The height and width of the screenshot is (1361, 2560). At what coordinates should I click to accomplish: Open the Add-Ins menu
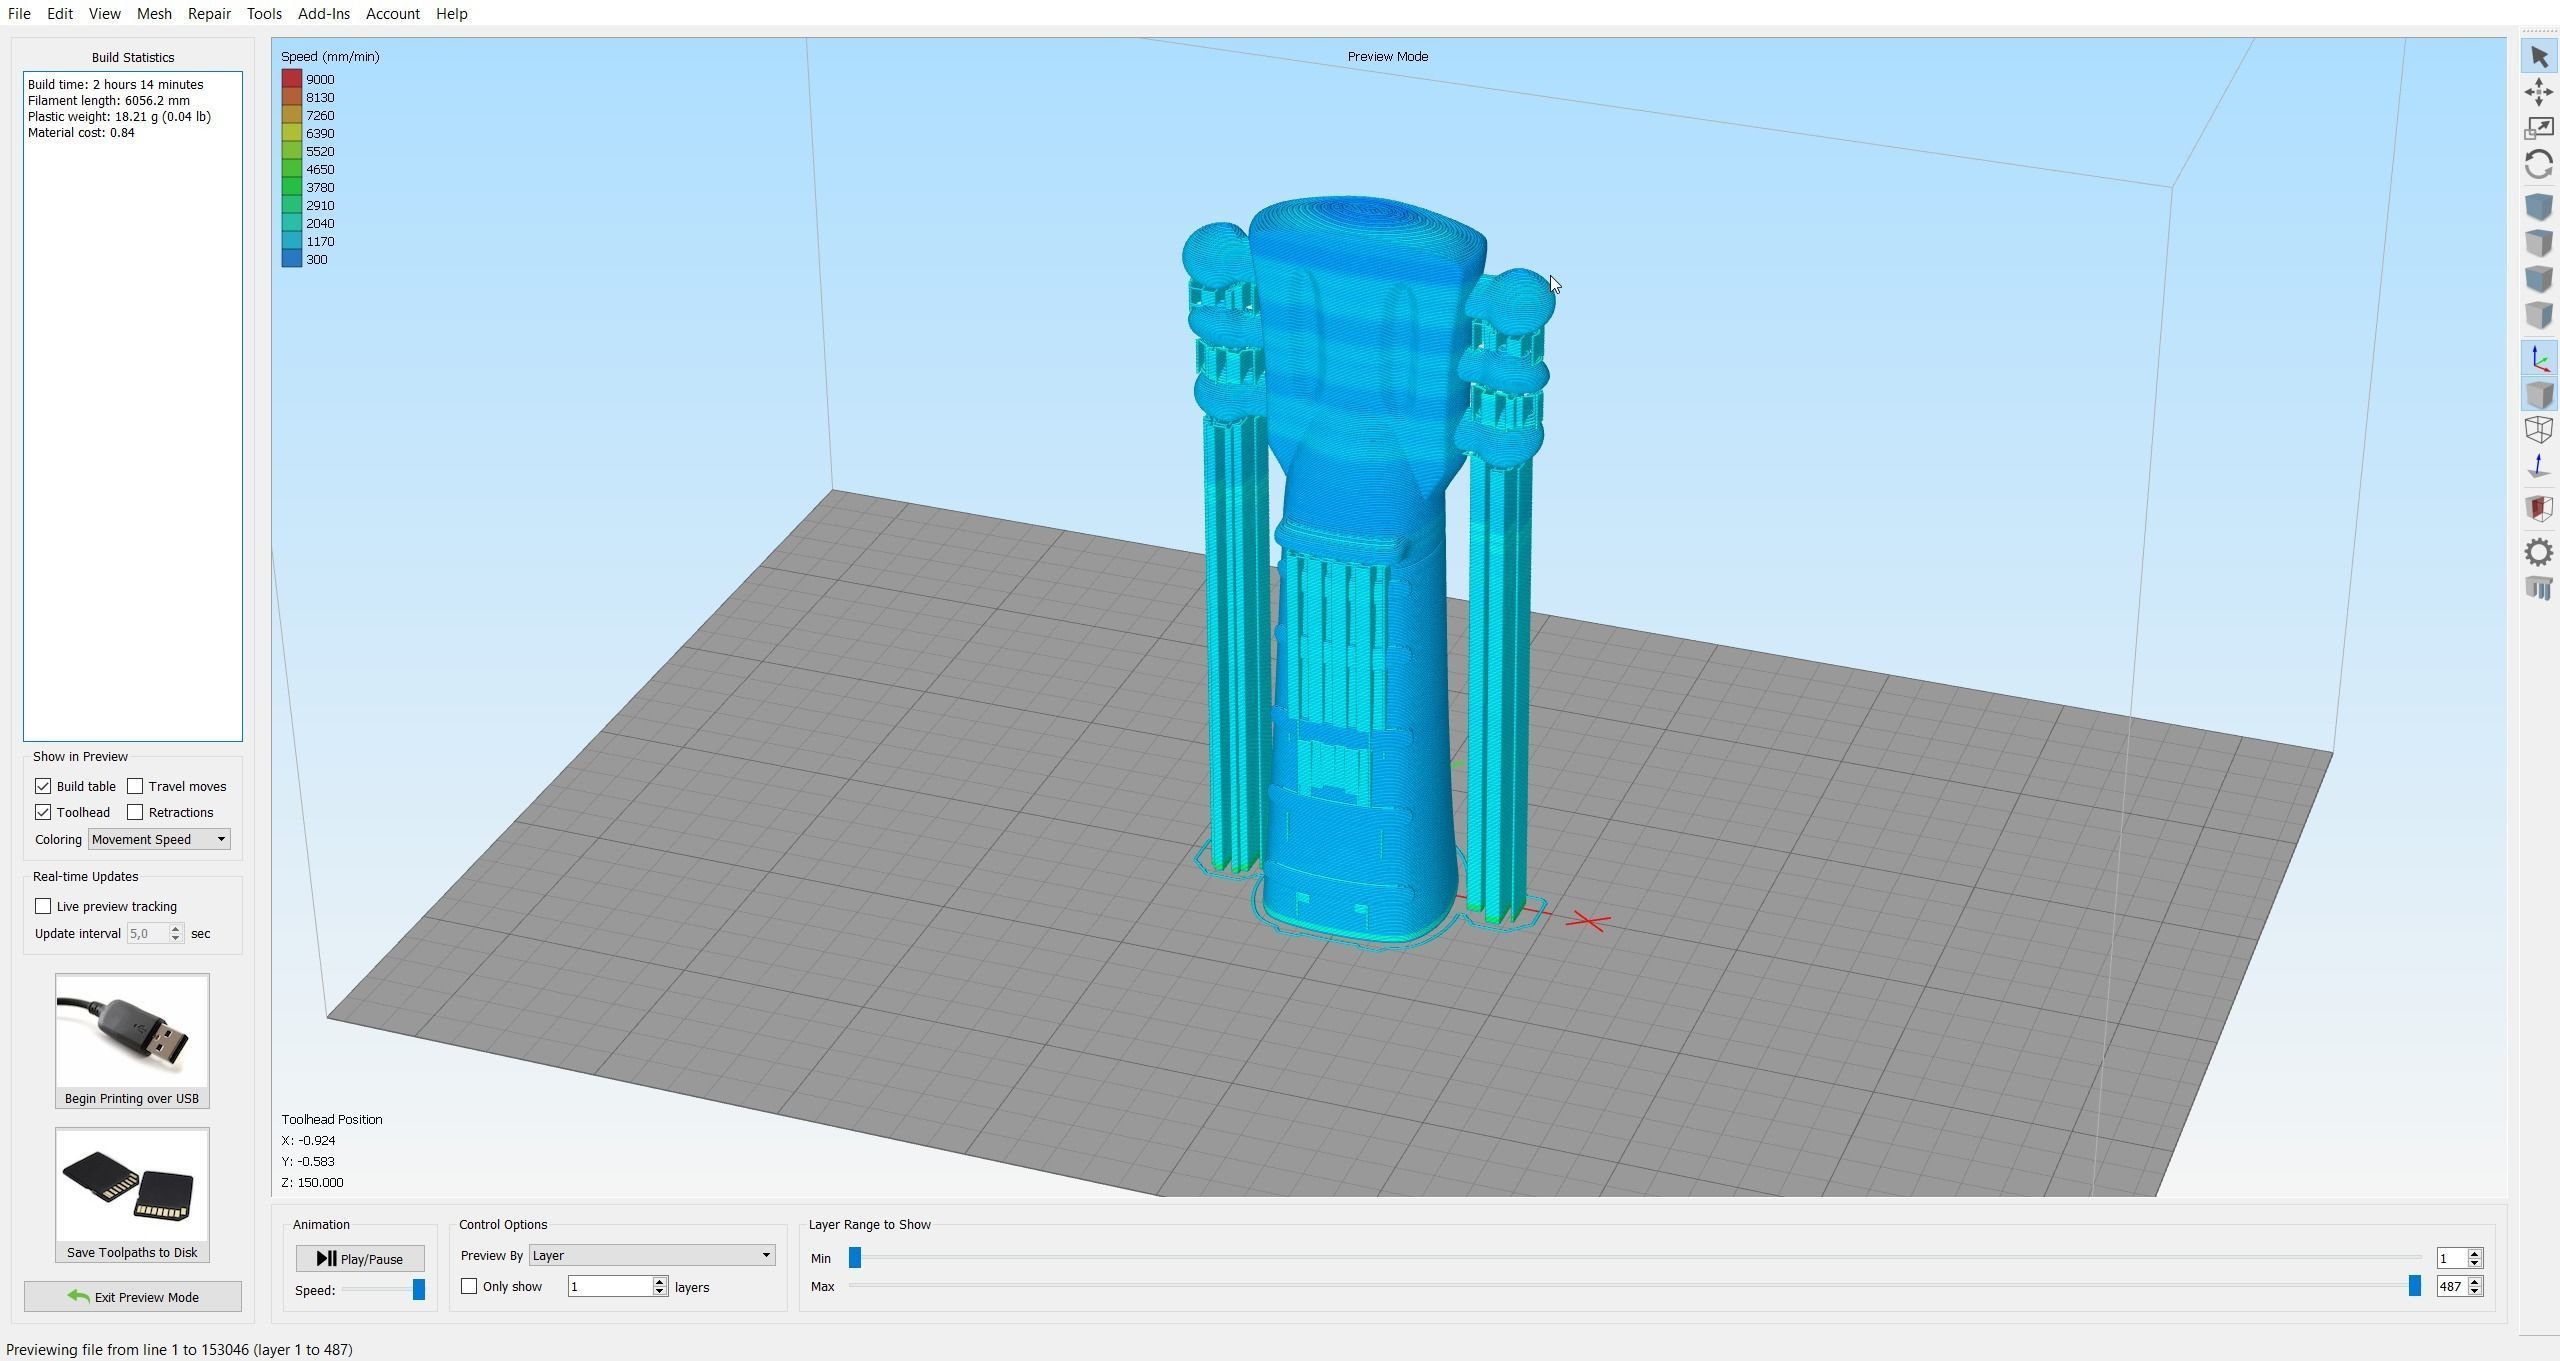323,14
